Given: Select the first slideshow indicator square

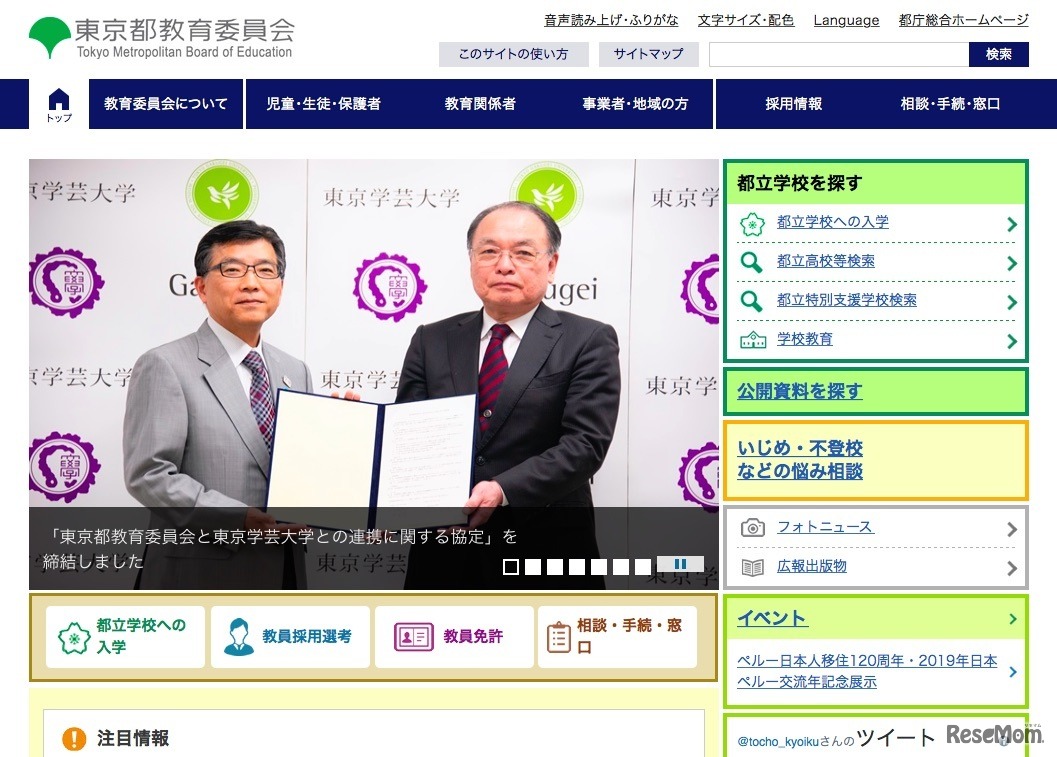Looking at the screenshot, I should [511, 567].
